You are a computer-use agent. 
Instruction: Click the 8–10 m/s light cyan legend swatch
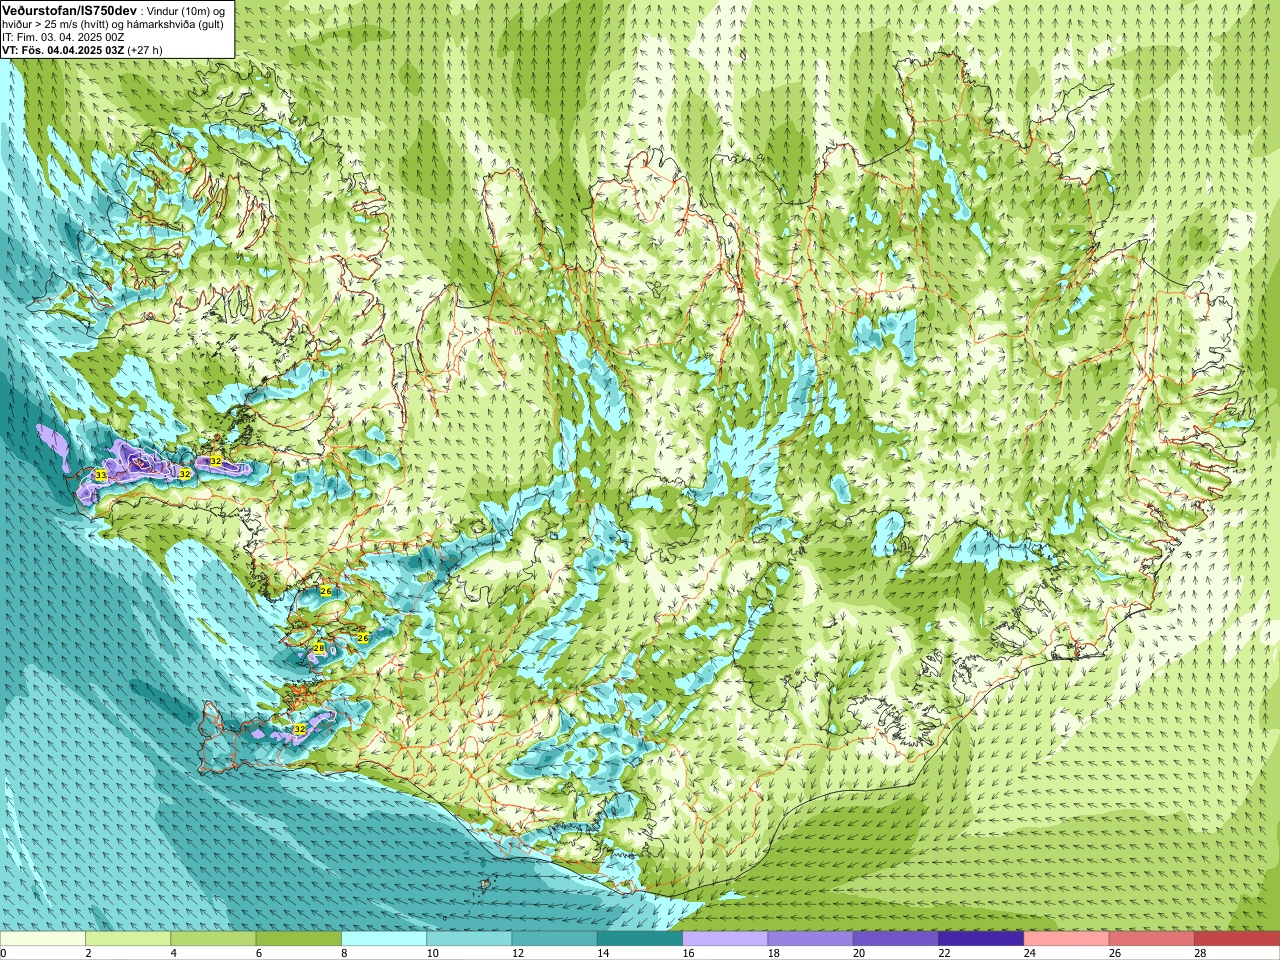[384, 939]
